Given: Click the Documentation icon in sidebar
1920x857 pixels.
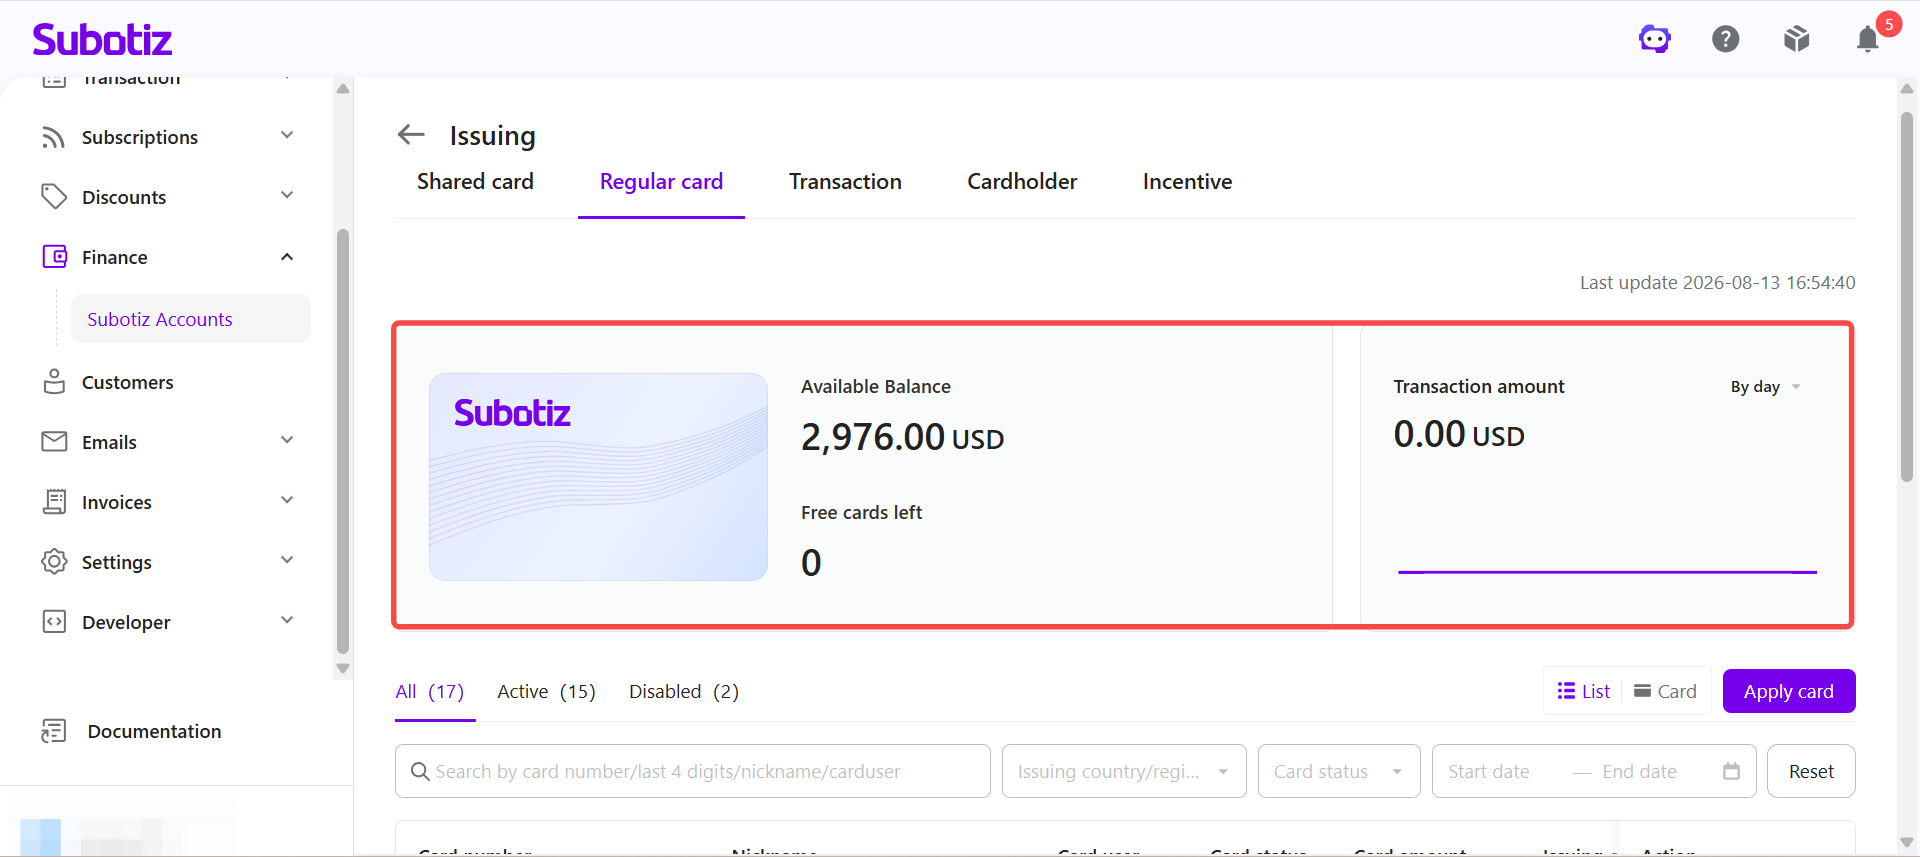Looking at the screenshot, I should [x=54, y=731].
